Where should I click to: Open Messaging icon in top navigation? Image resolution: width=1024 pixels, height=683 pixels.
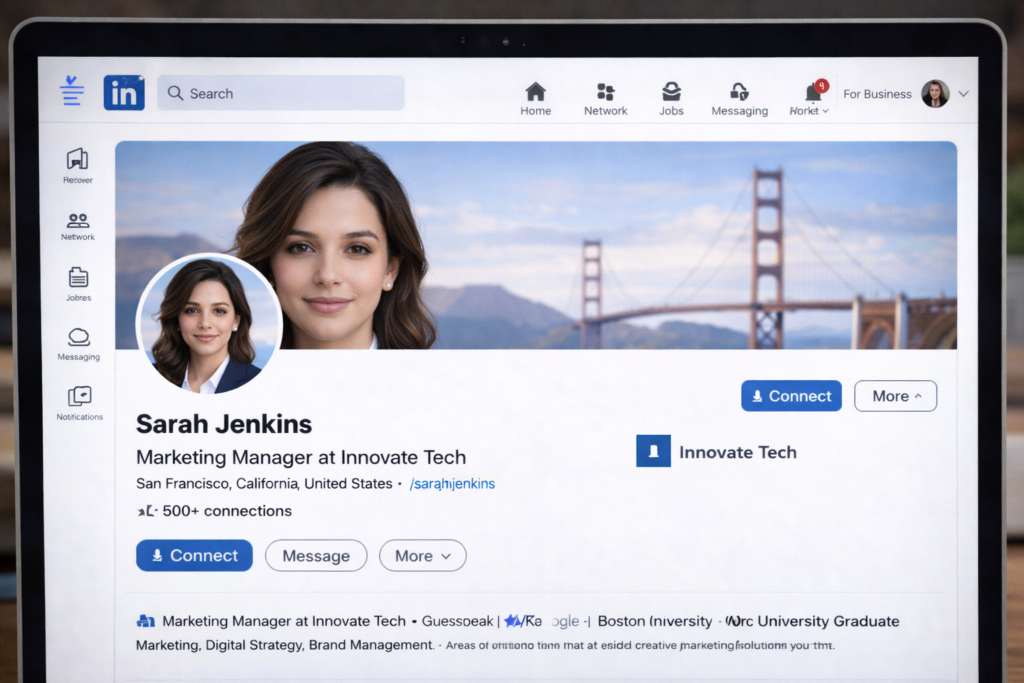(739, 92)
